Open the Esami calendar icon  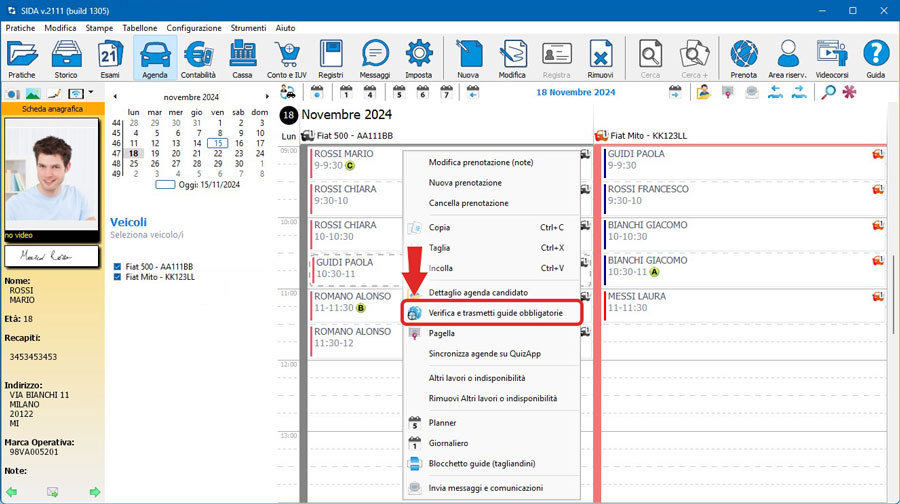click(110, 58)
